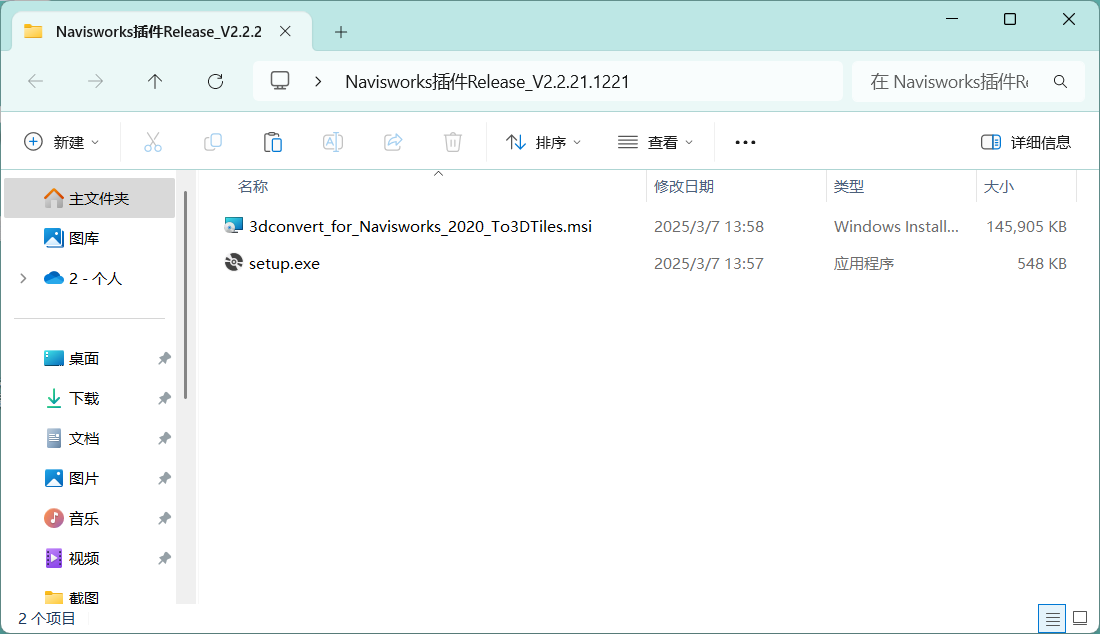Sort by 名称 column header

point(253,187)
